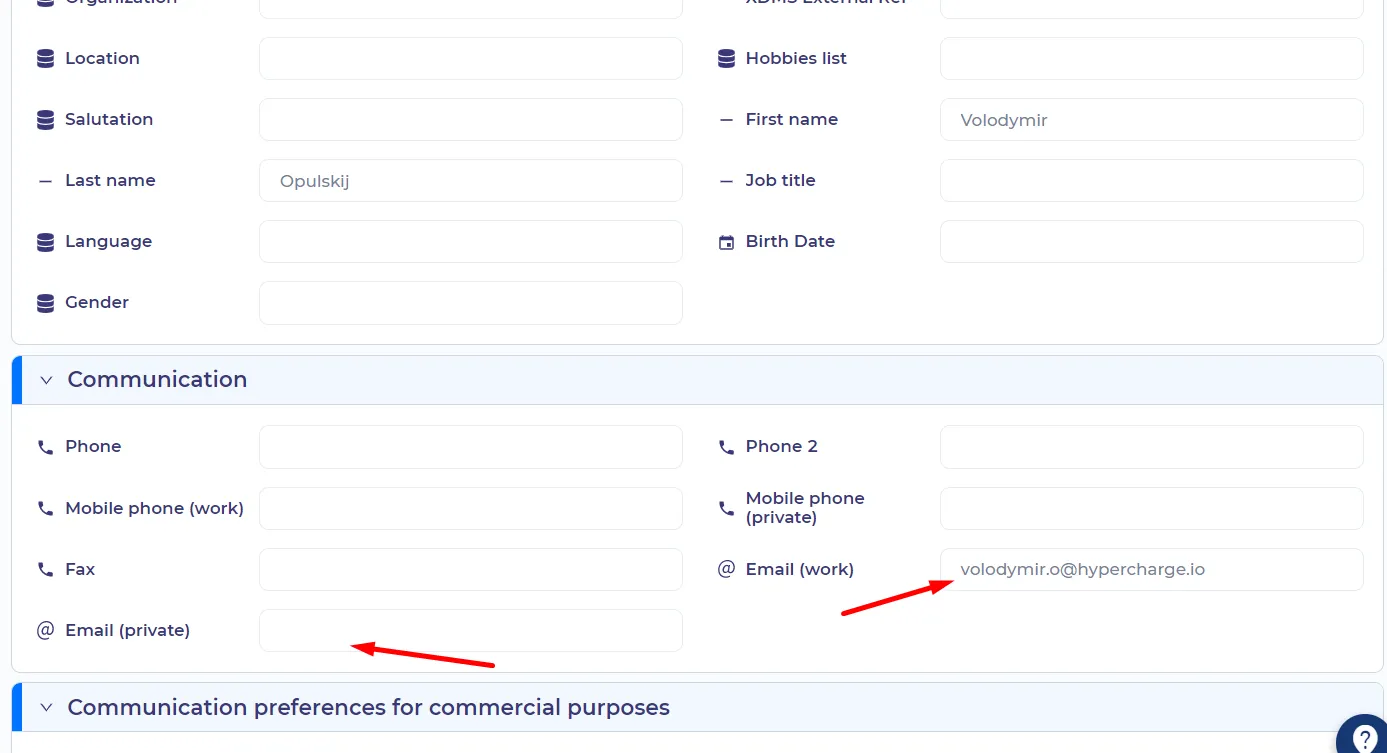This screenshot has width=1387, height=753.
Task: Focus the Email (private) input field
Action: (471, 631)
